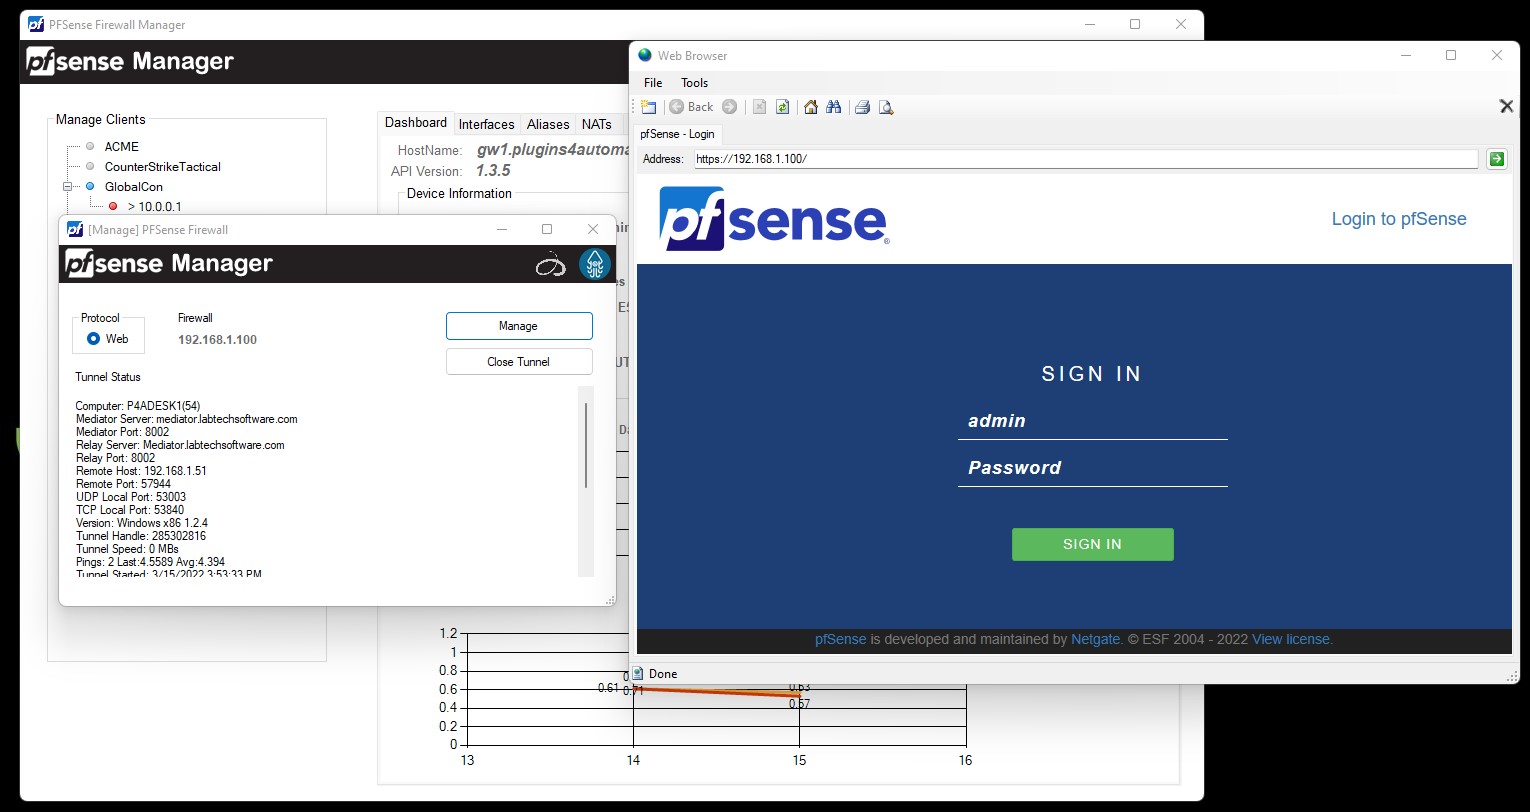Click the green SIGN IN button
This screenshot has width=1530, height=812.
point(1092,544)
